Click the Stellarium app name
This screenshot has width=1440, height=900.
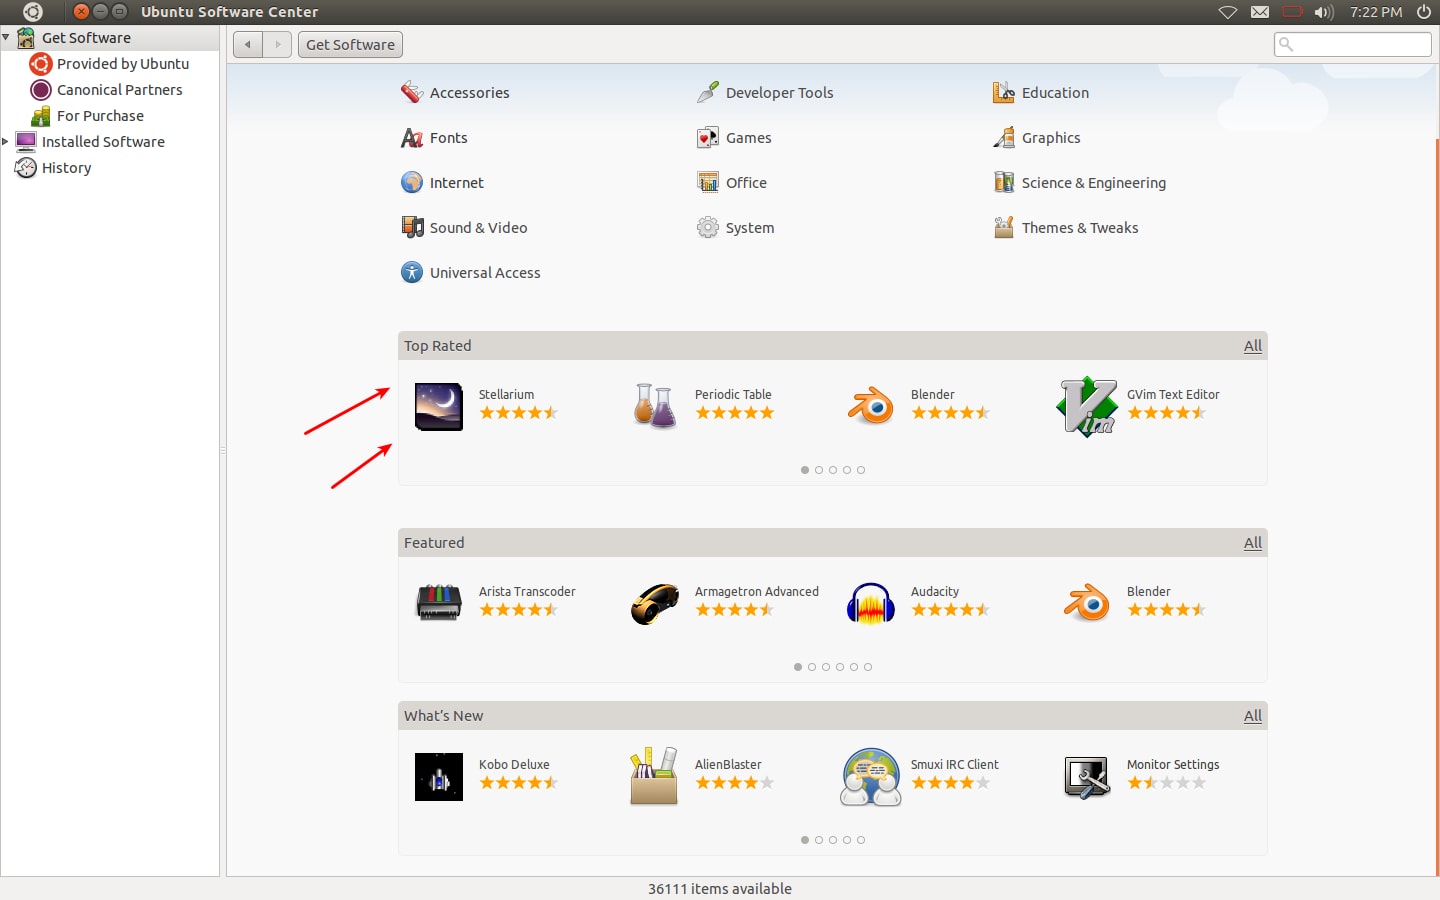(506, 394)
